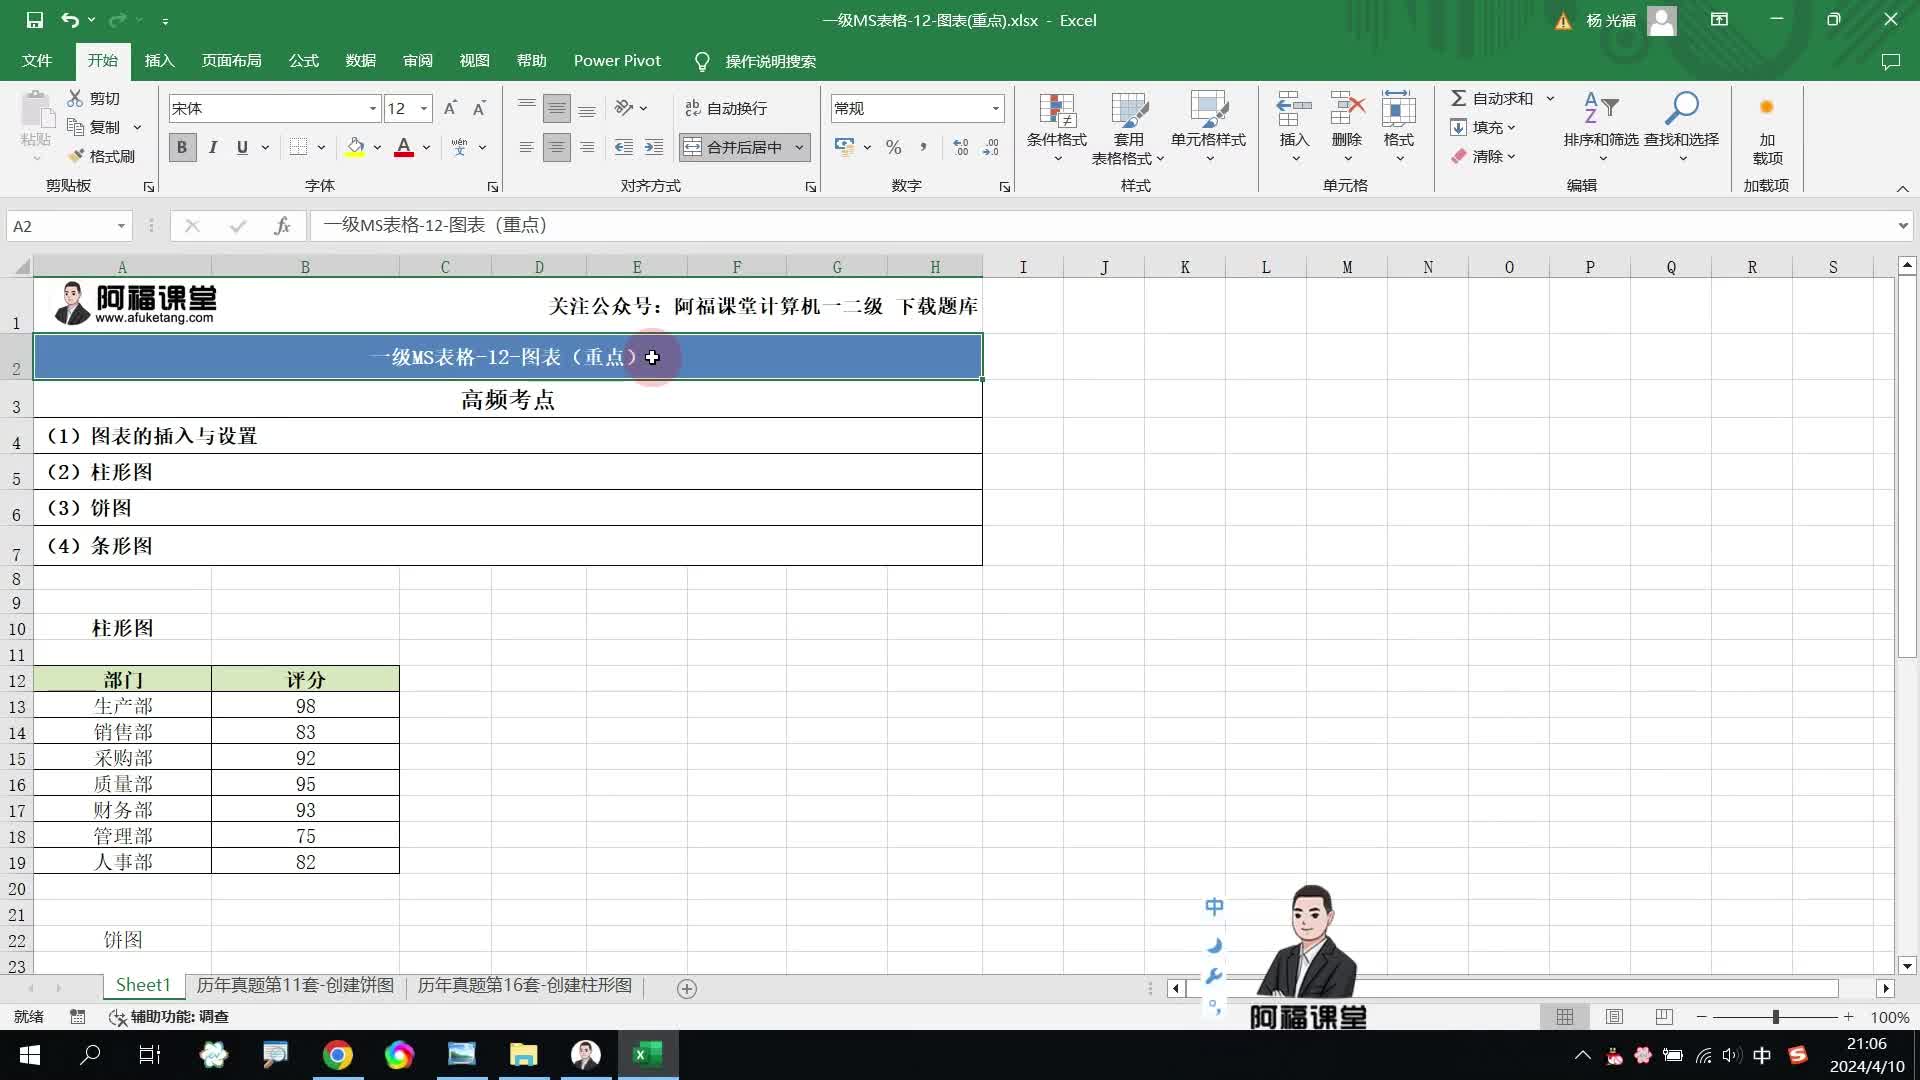This screenshot has width=1920, height=1080.
Task: Open fill color dropdown arrow
Action: [x=377, y=147]
